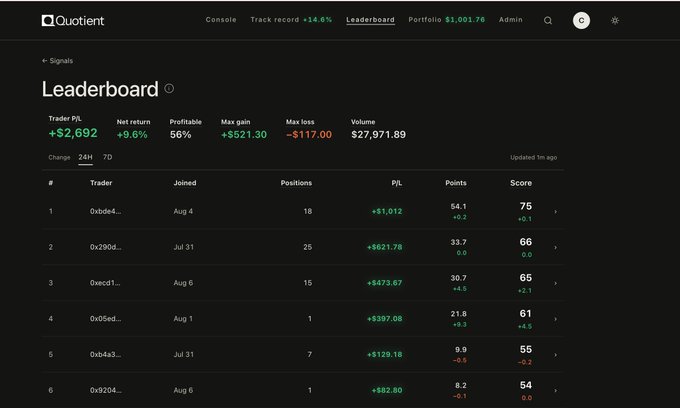Click the score 66 value
The width and height of the screenshot is (680, 408).
[526, 242]
